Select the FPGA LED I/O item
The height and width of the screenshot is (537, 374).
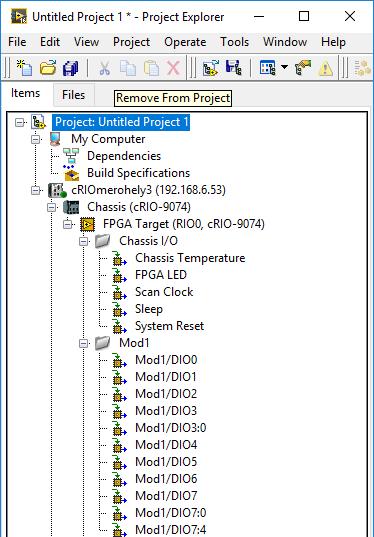point(161,275)
